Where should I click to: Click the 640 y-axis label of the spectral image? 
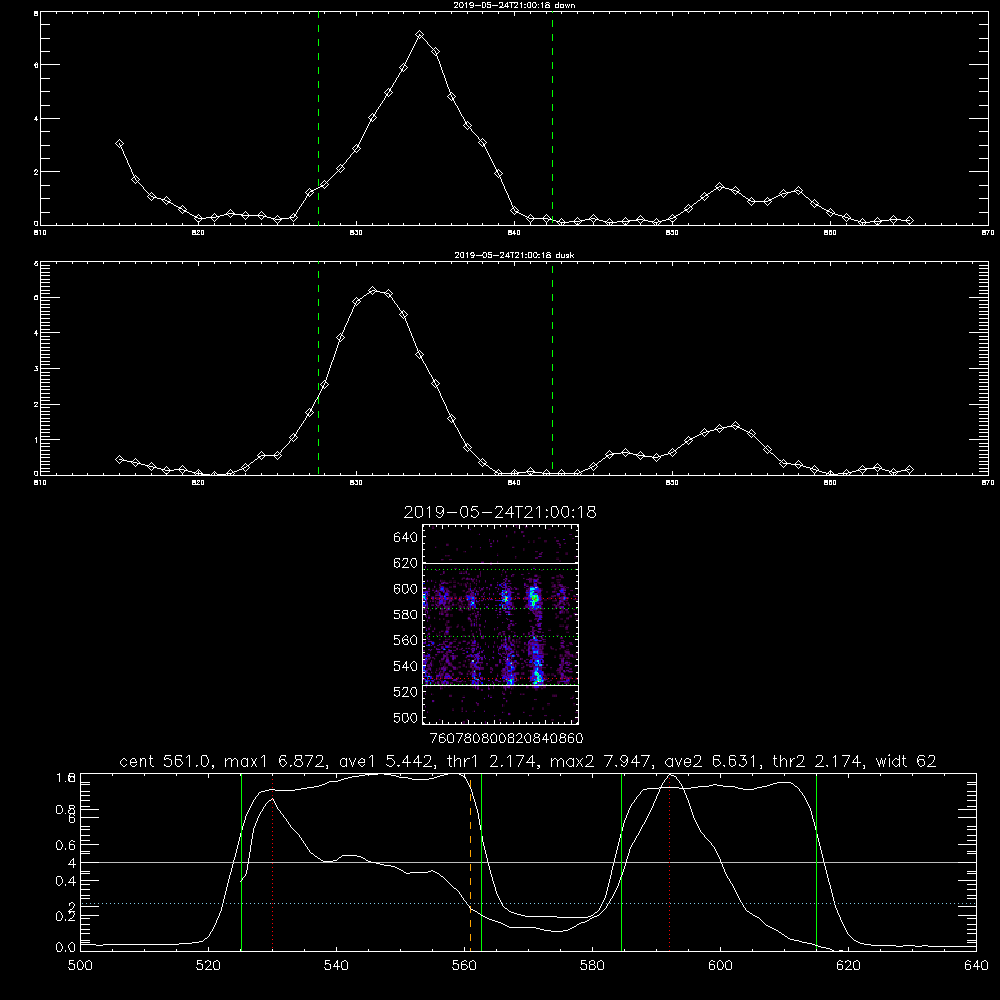pyautogui.click(x=406, y=538)
